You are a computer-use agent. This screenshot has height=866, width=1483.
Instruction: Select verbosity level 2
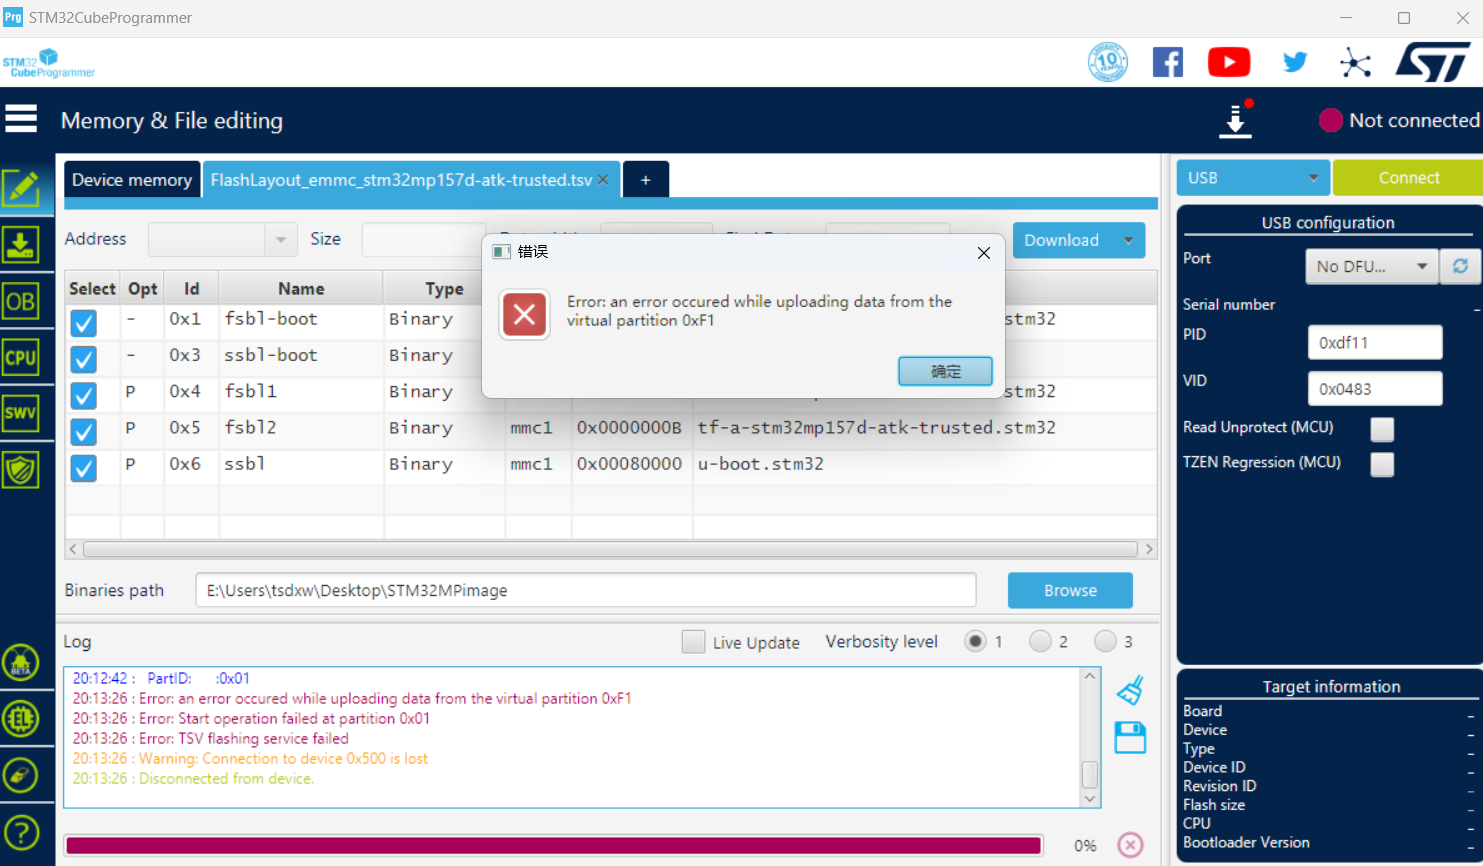[x=1040, y=642]
